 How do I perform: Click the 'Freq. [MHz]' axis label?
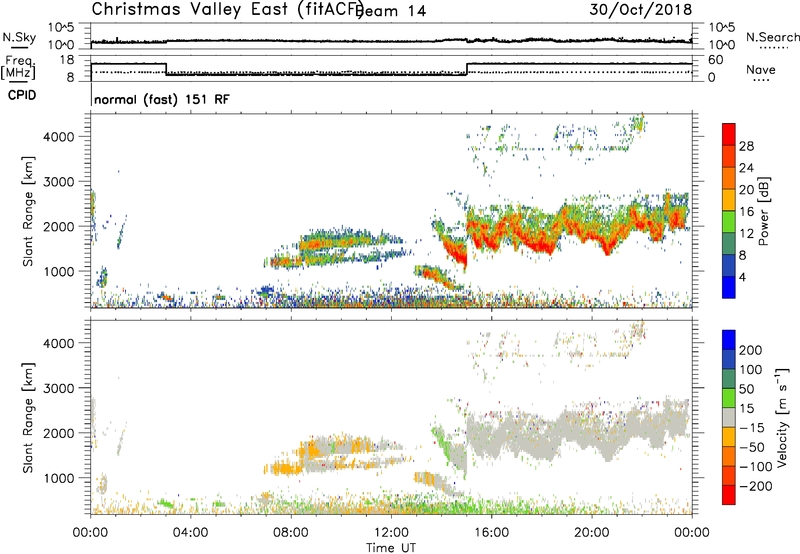pyautogui.click(x=19, y=67)
